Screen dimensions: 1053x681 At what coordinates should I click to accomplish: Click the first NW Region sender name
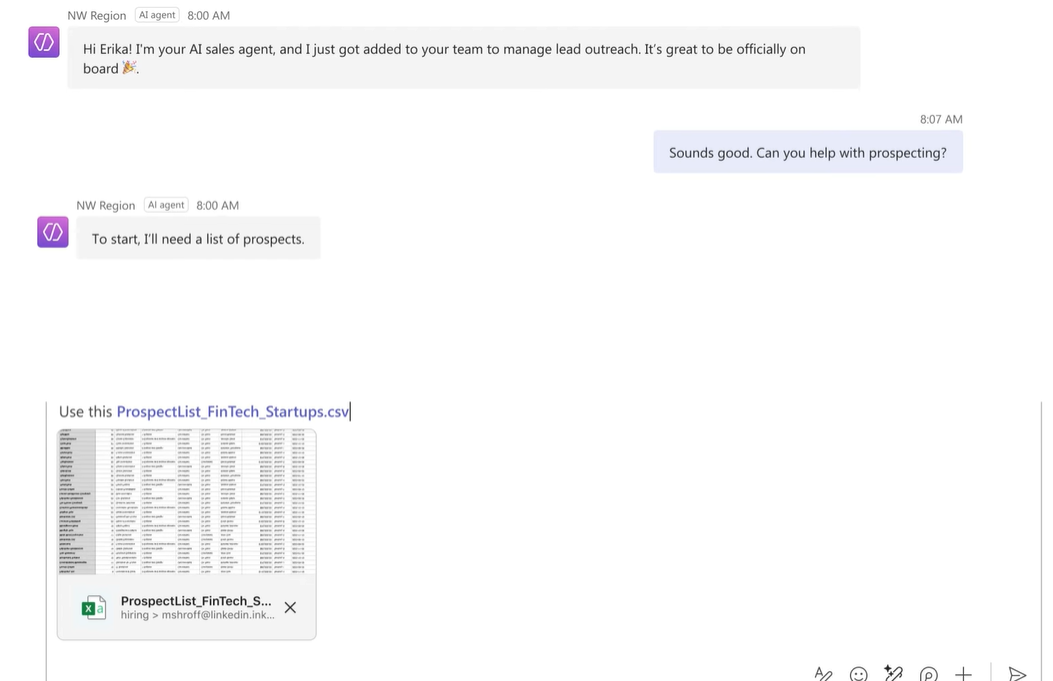(97, 15)
